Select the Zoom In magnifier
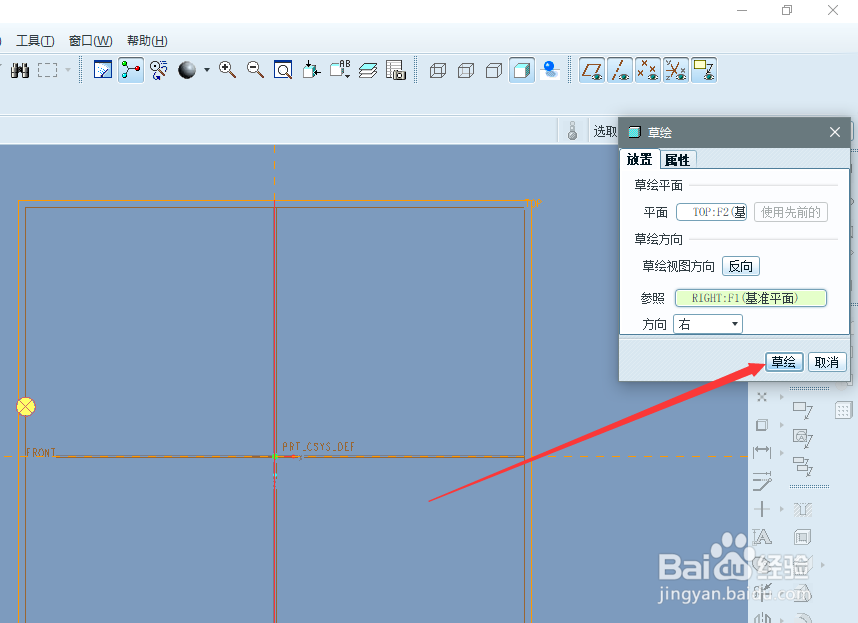 coord(227,70)
